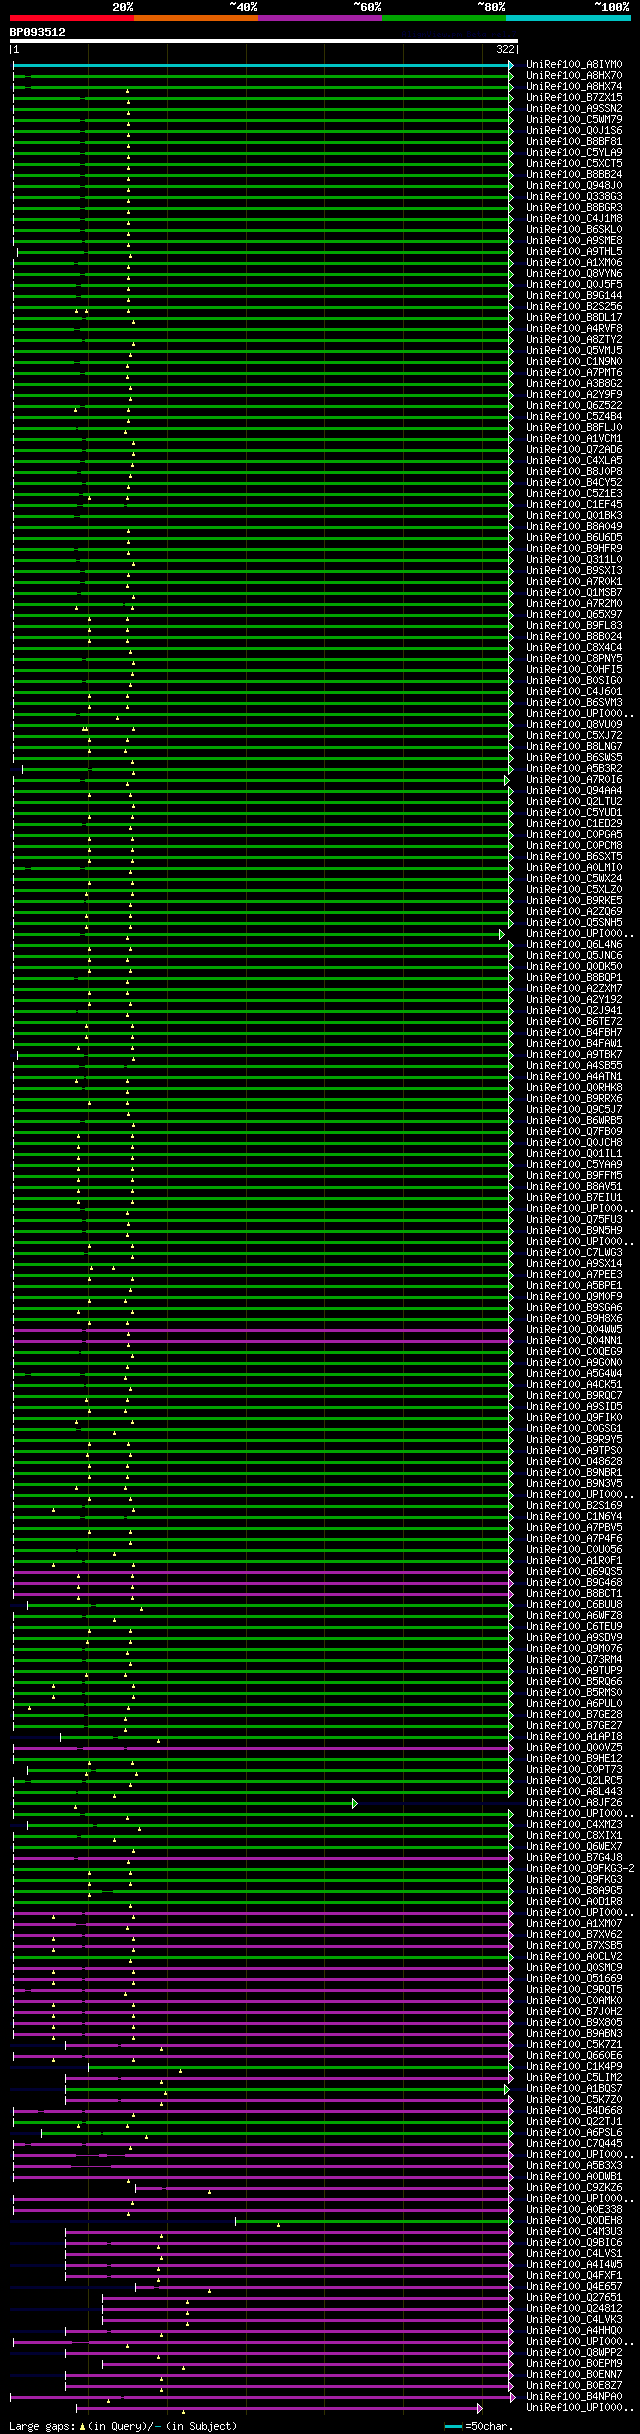
Task: Select label UniRef100_B7XV62
Action: (x=574, y=1935)
